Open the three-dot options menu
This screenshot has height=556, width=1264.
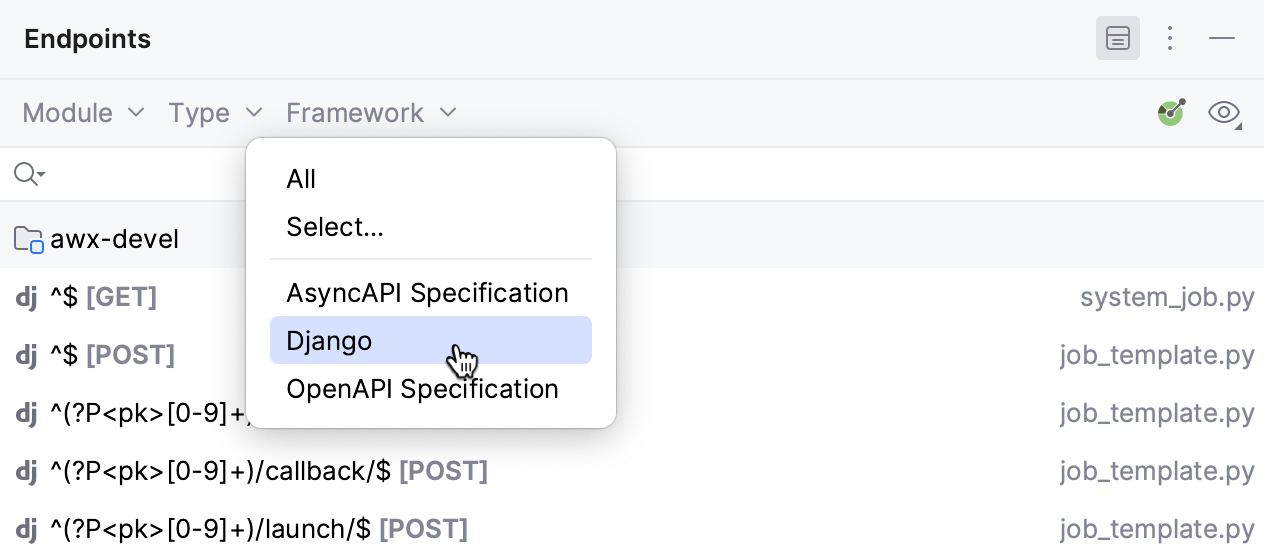coord(1170,39)
